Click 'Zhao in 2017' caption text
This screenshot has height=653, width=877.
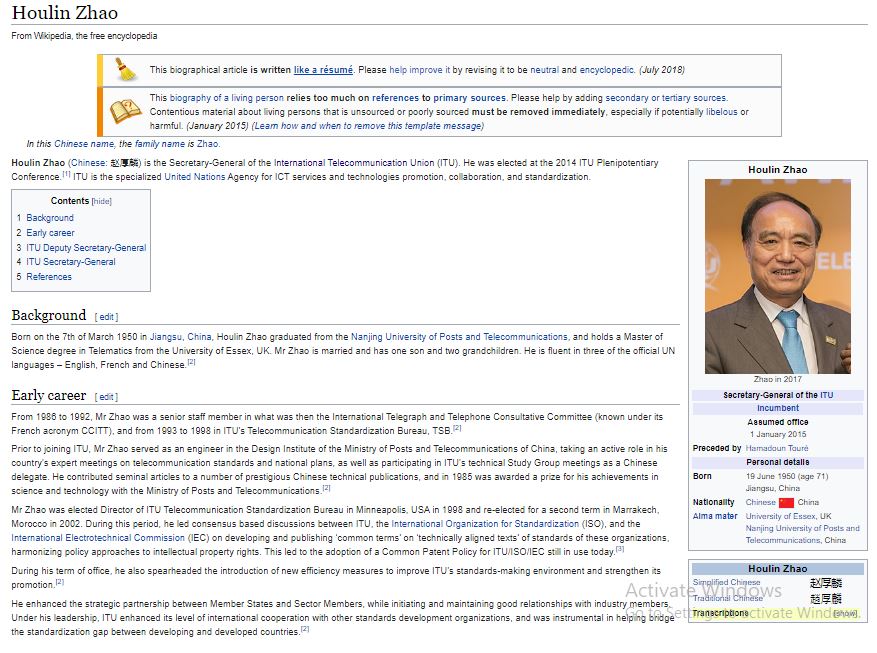pos(777,379)
